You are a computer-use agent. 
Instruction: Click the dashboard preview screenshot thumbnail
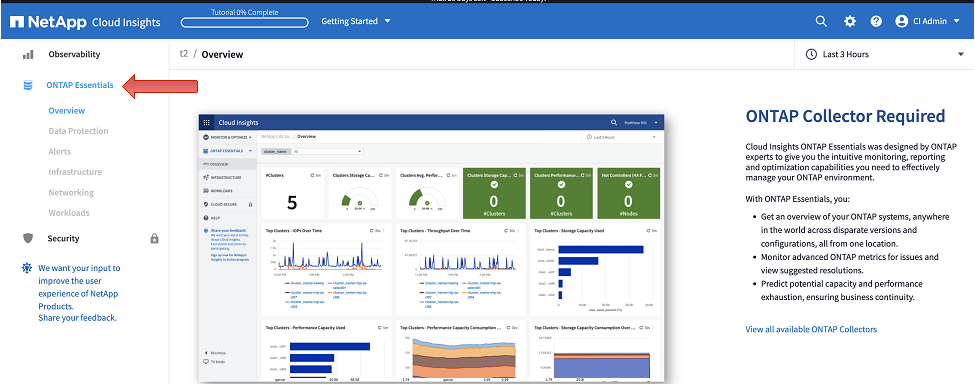click(432, 248)
